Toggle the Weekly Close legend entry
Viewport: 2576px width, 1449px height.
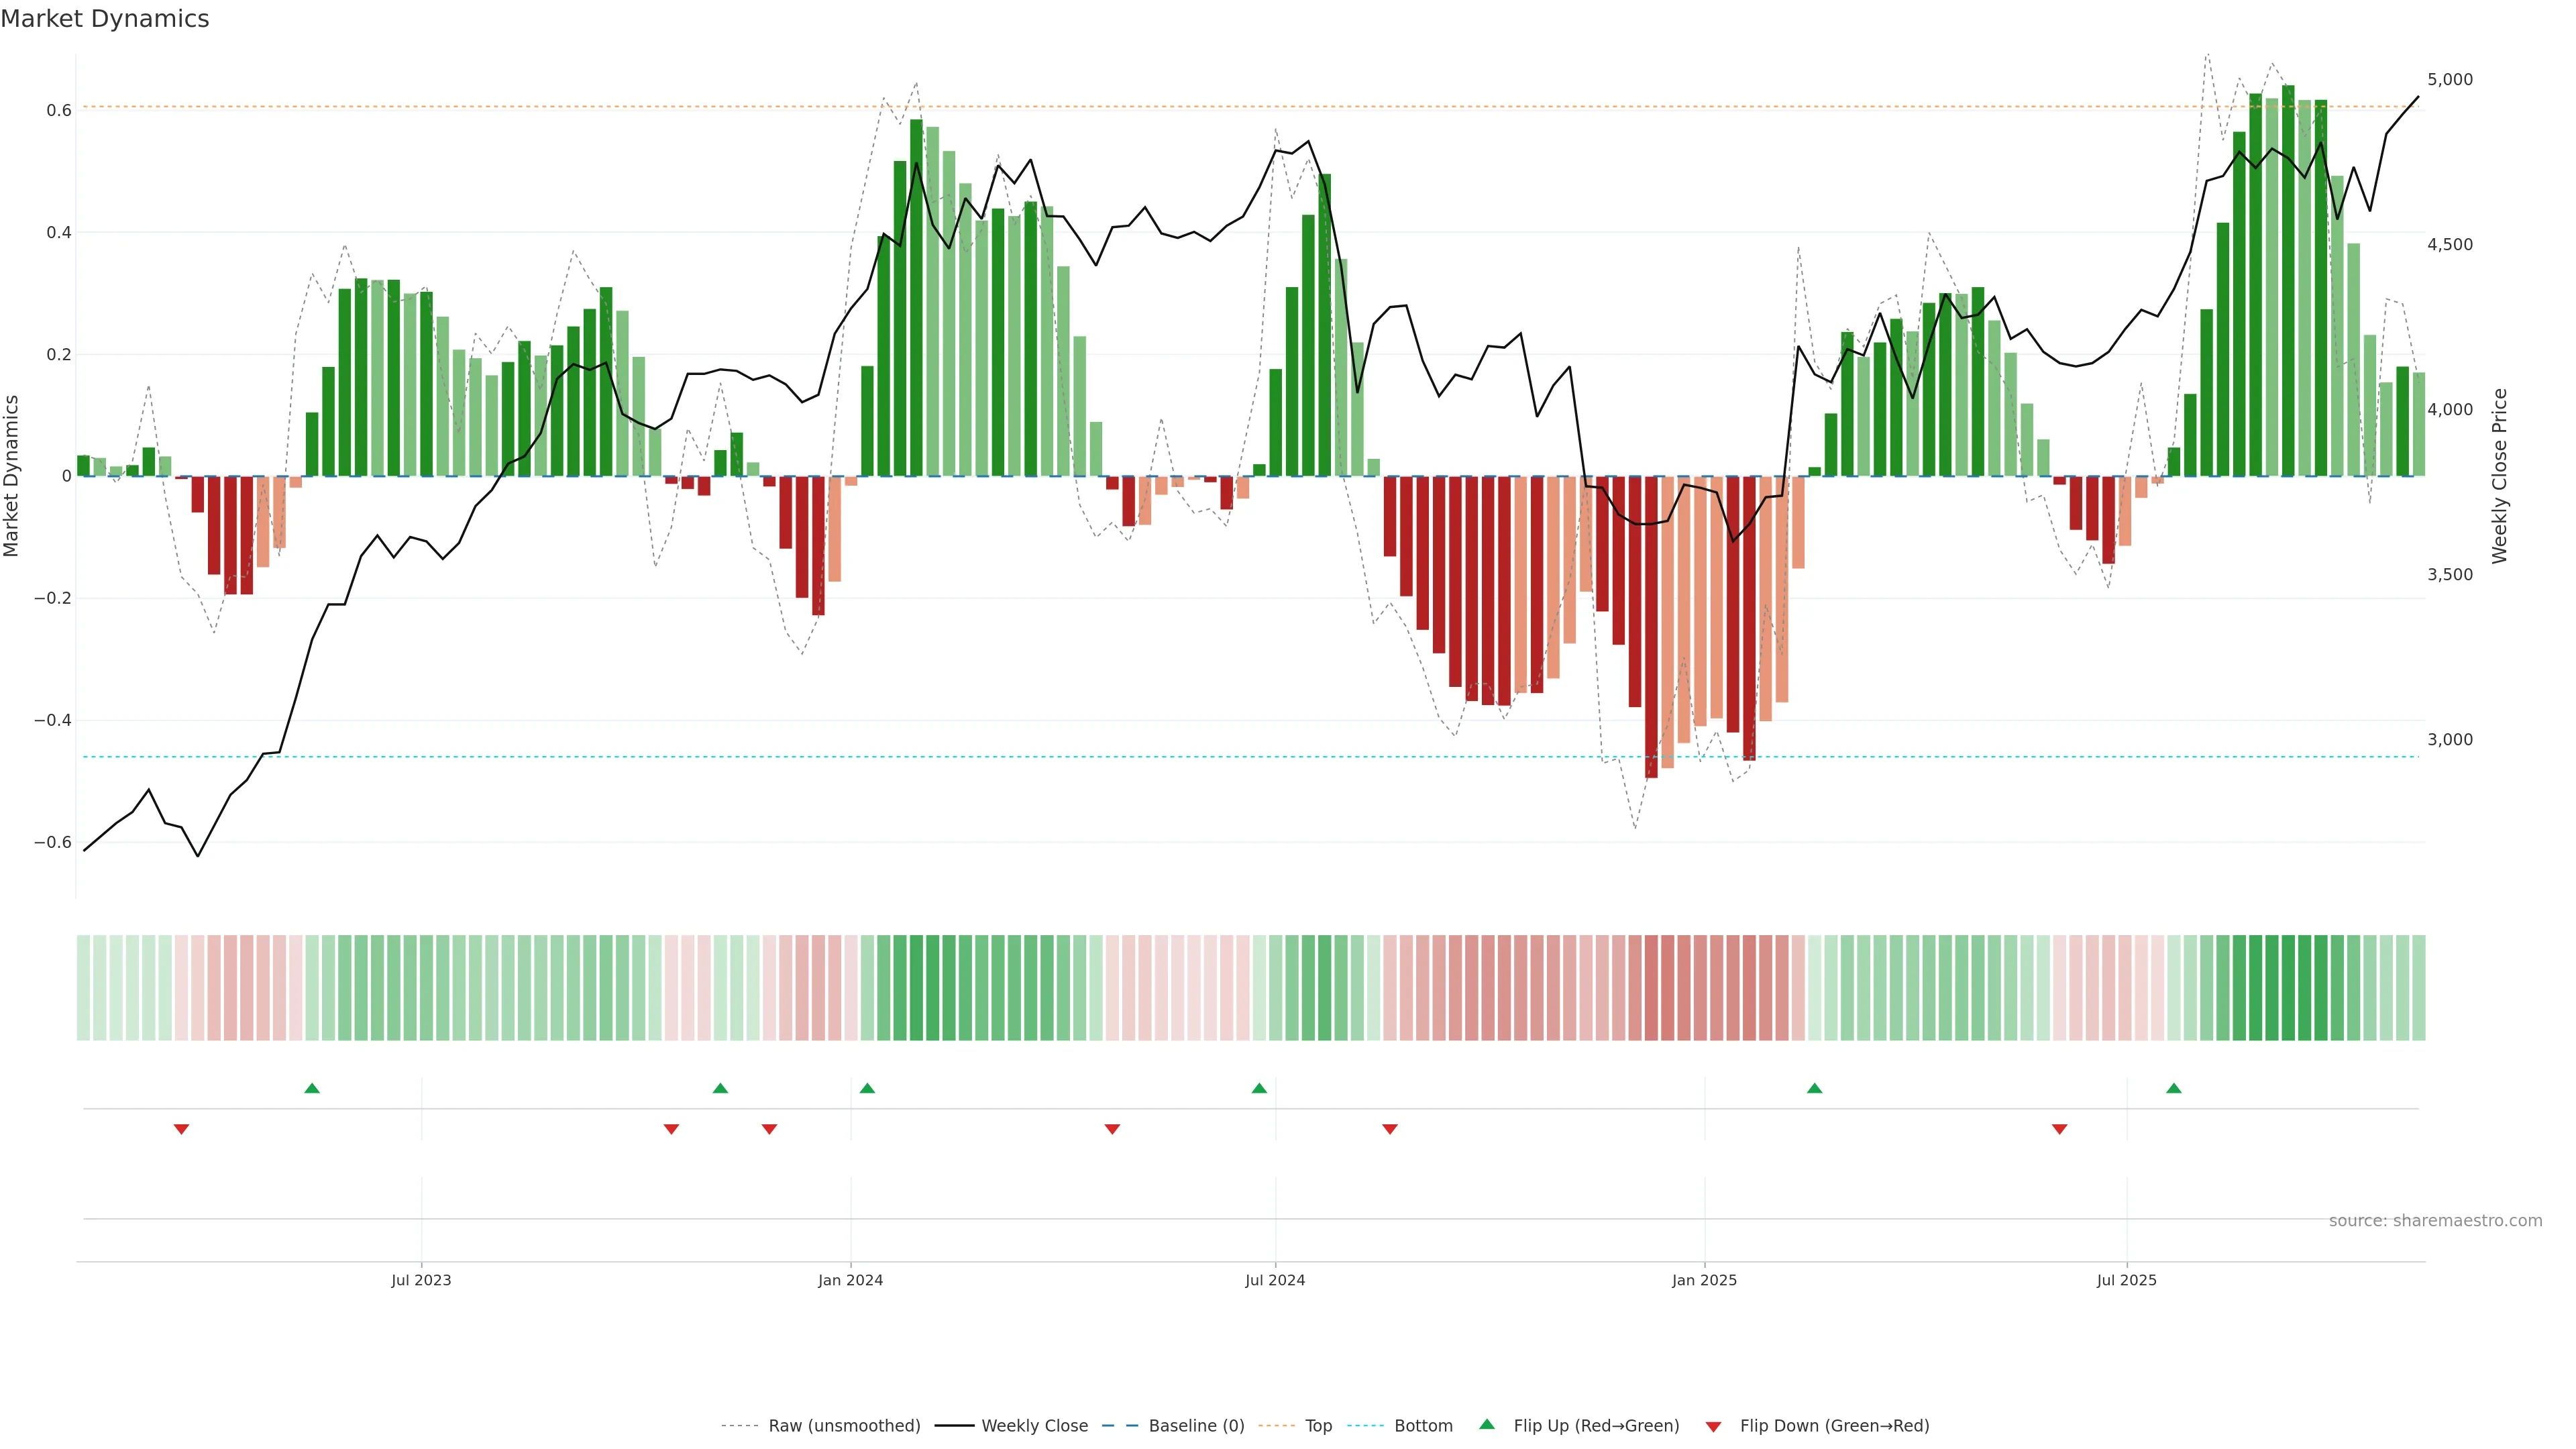tap(1034, 1425)
